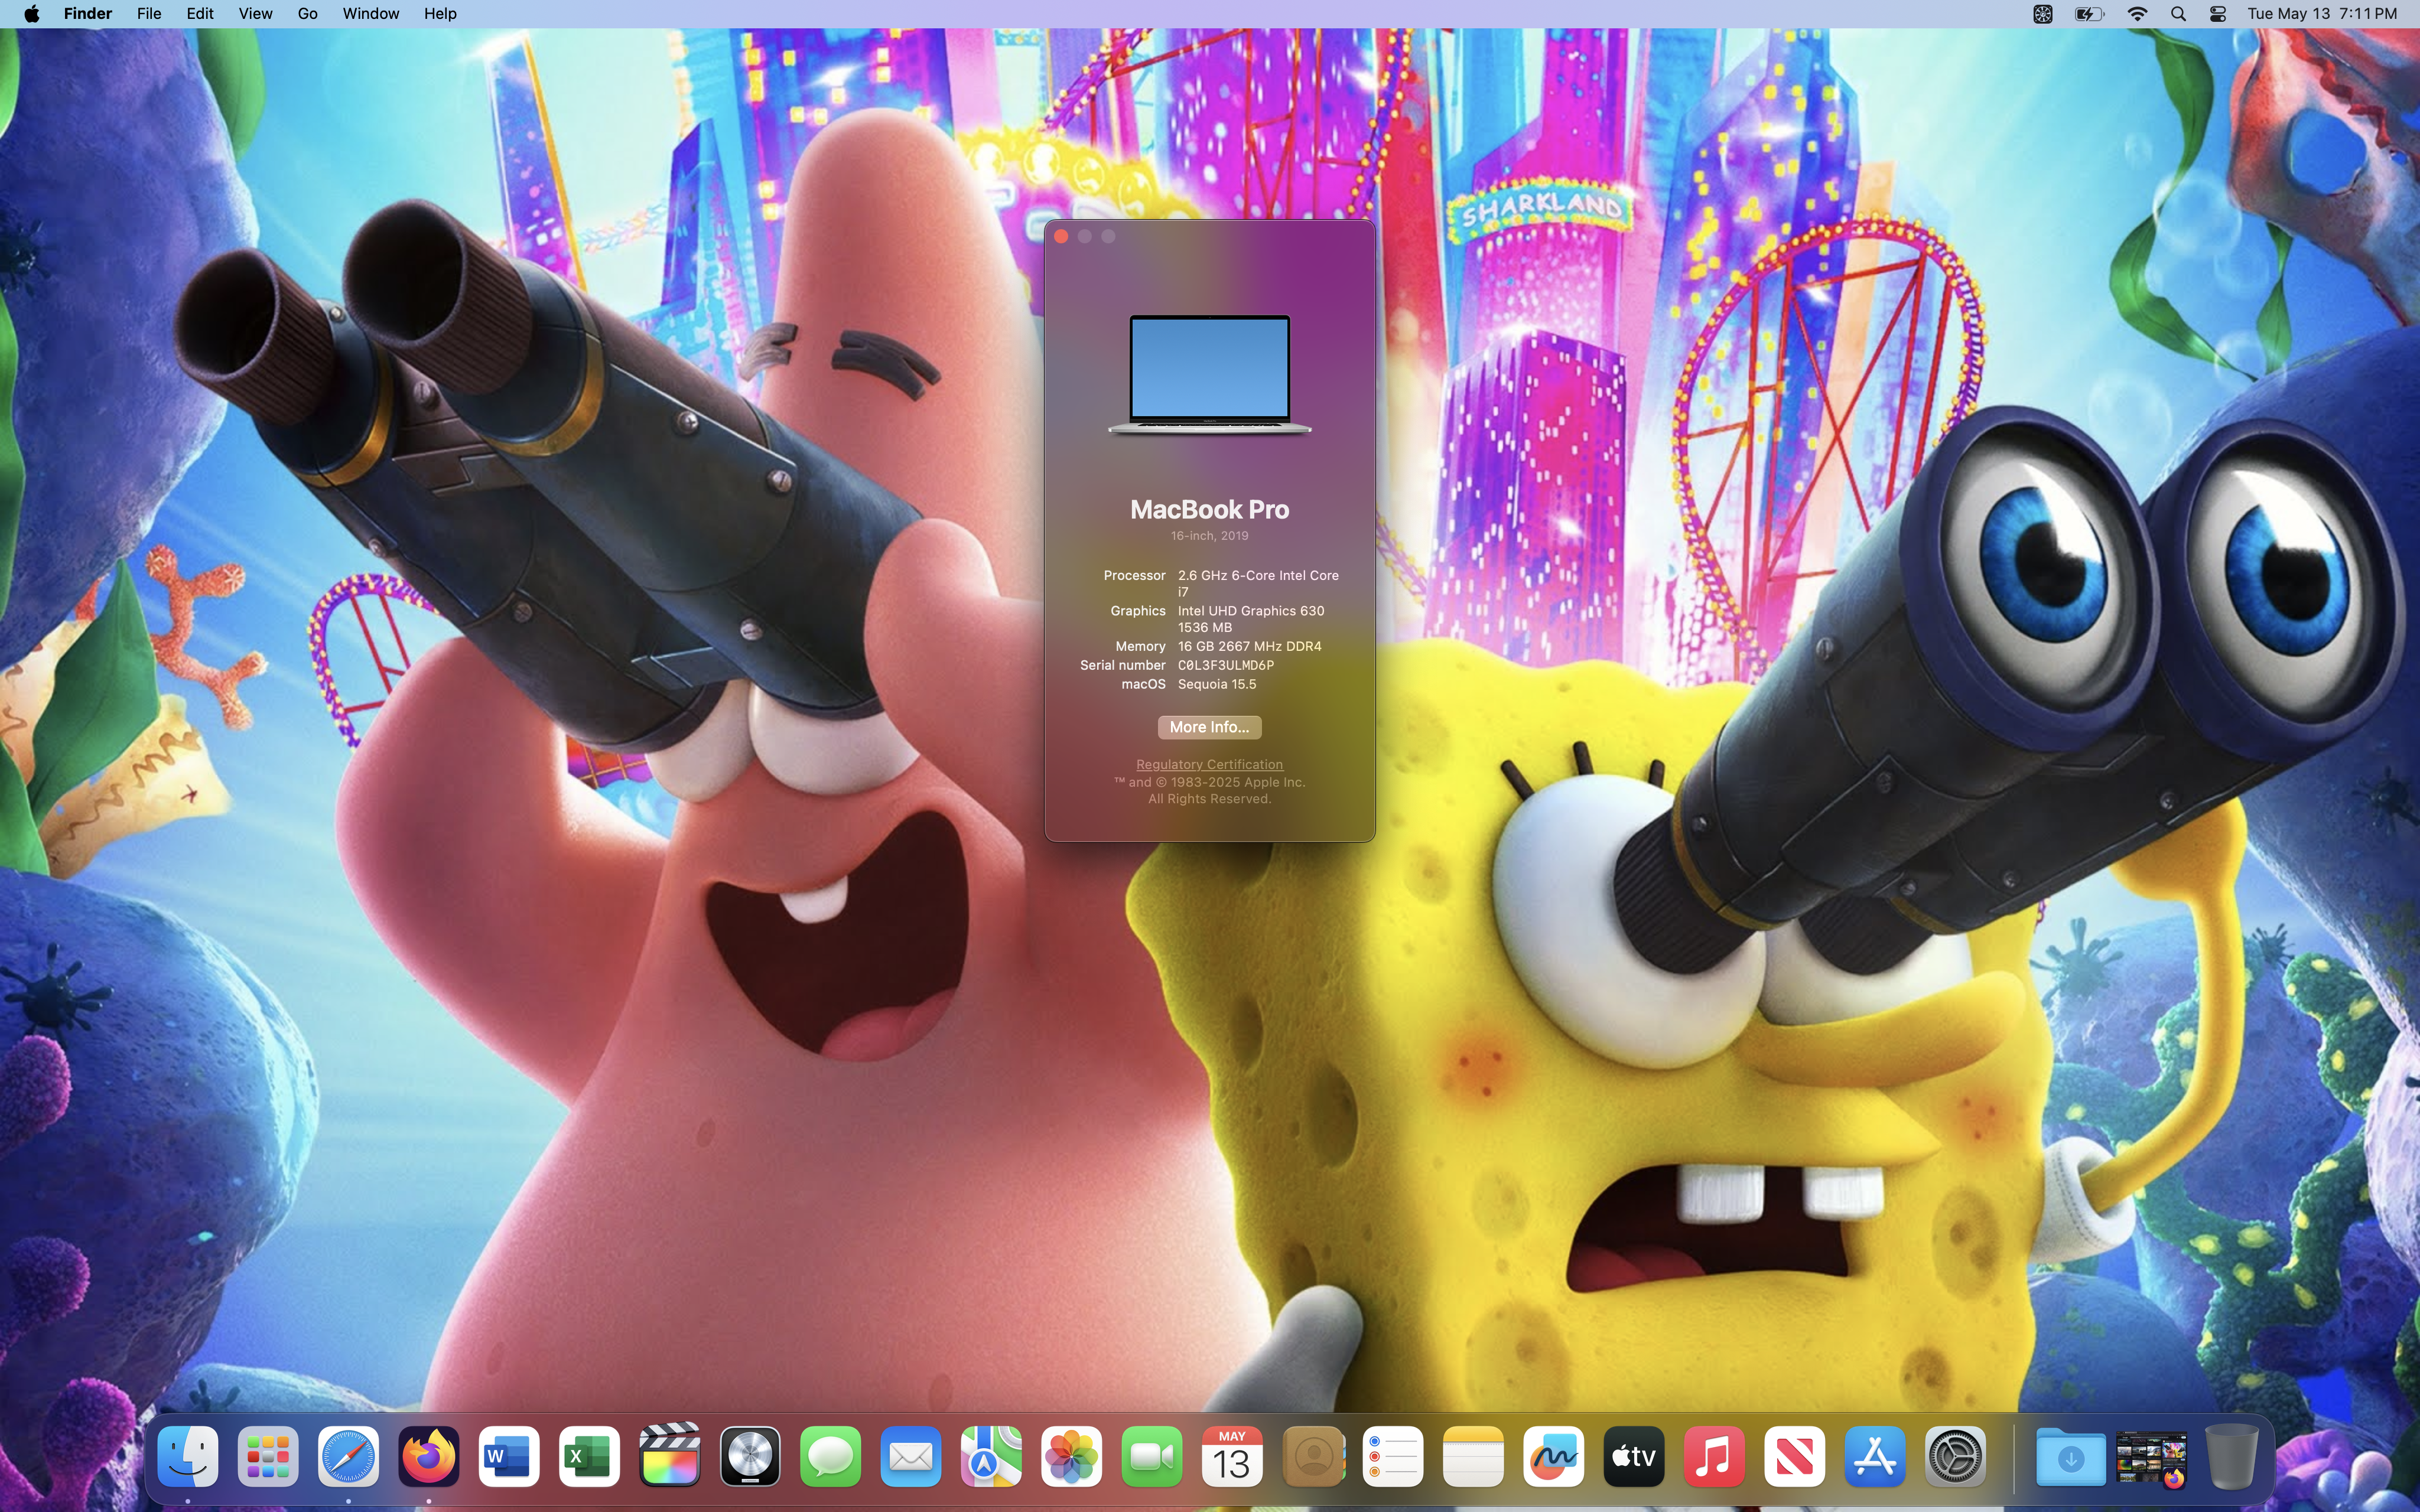The height and width of the screenshot is (1512, 2420).
Task: Click the '16 GB 2667 MHz DDR4' memory value
Action: [1250, 646]
